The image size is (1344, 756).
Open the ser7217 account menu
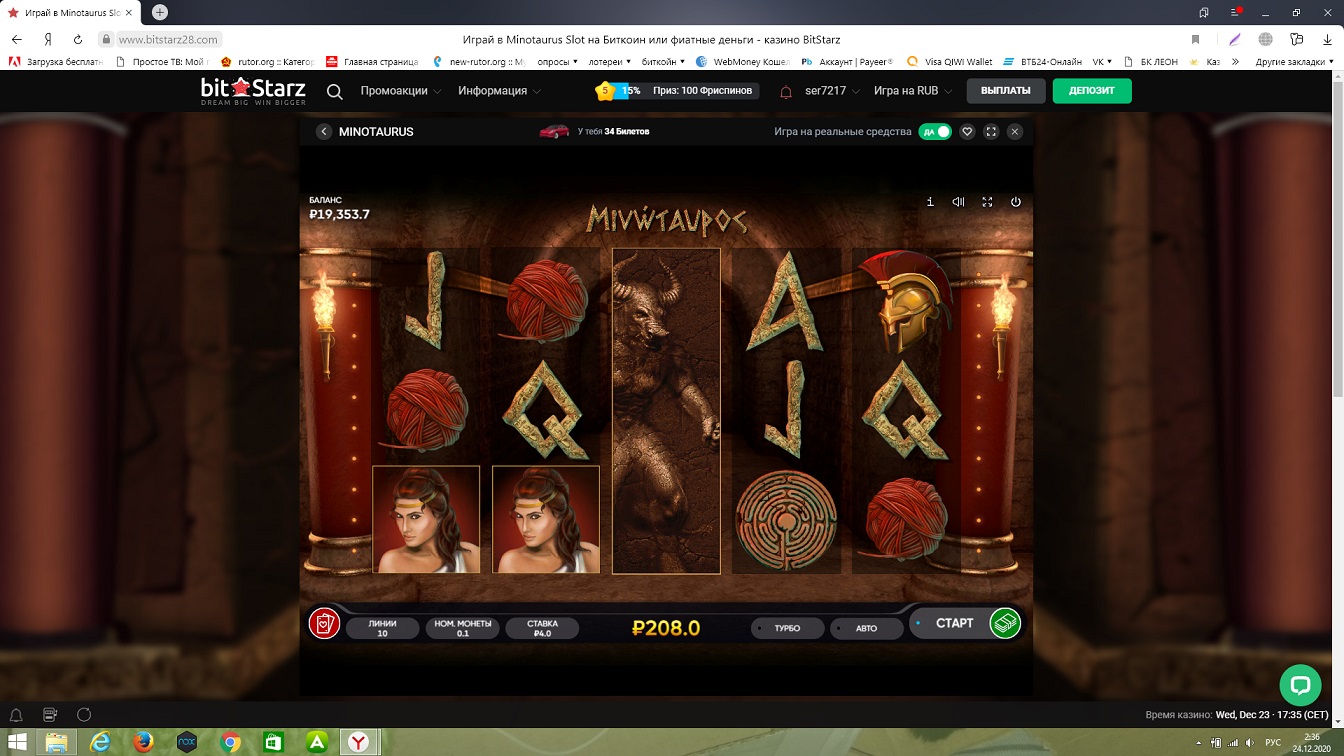pyautogui.click(x=832, y=91)
